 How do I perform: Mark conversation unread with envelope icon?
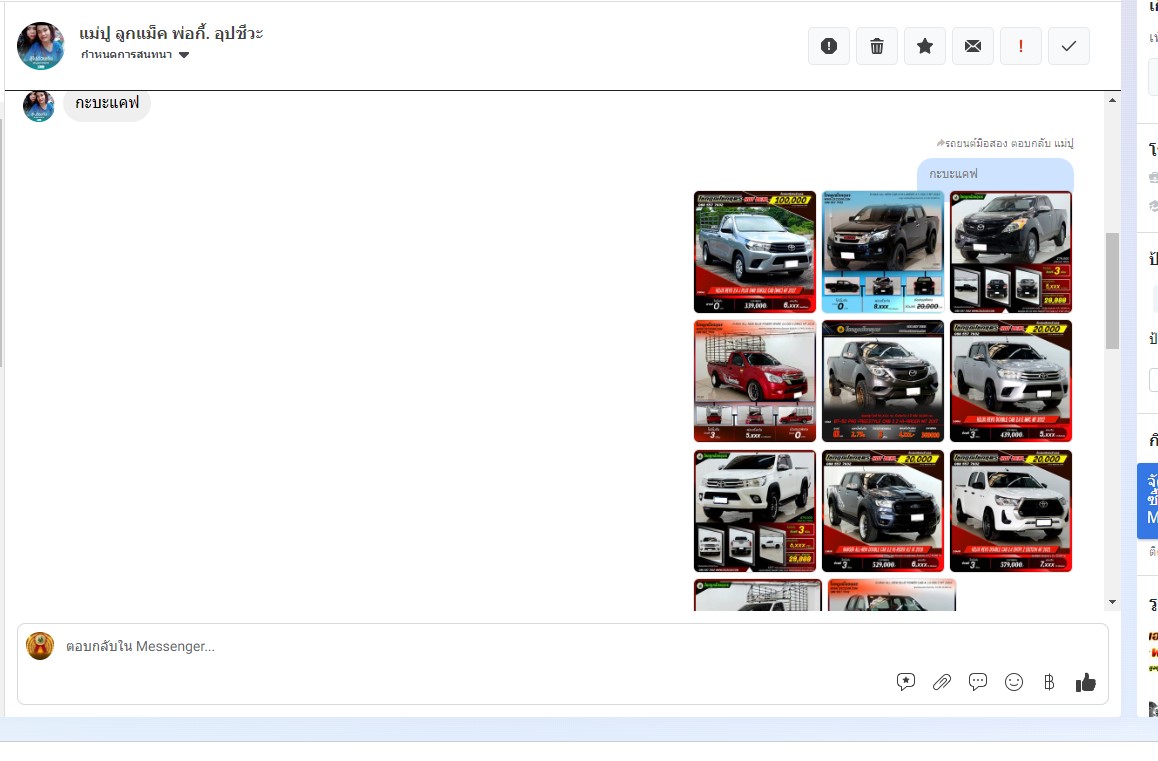(x=973, y=46)
